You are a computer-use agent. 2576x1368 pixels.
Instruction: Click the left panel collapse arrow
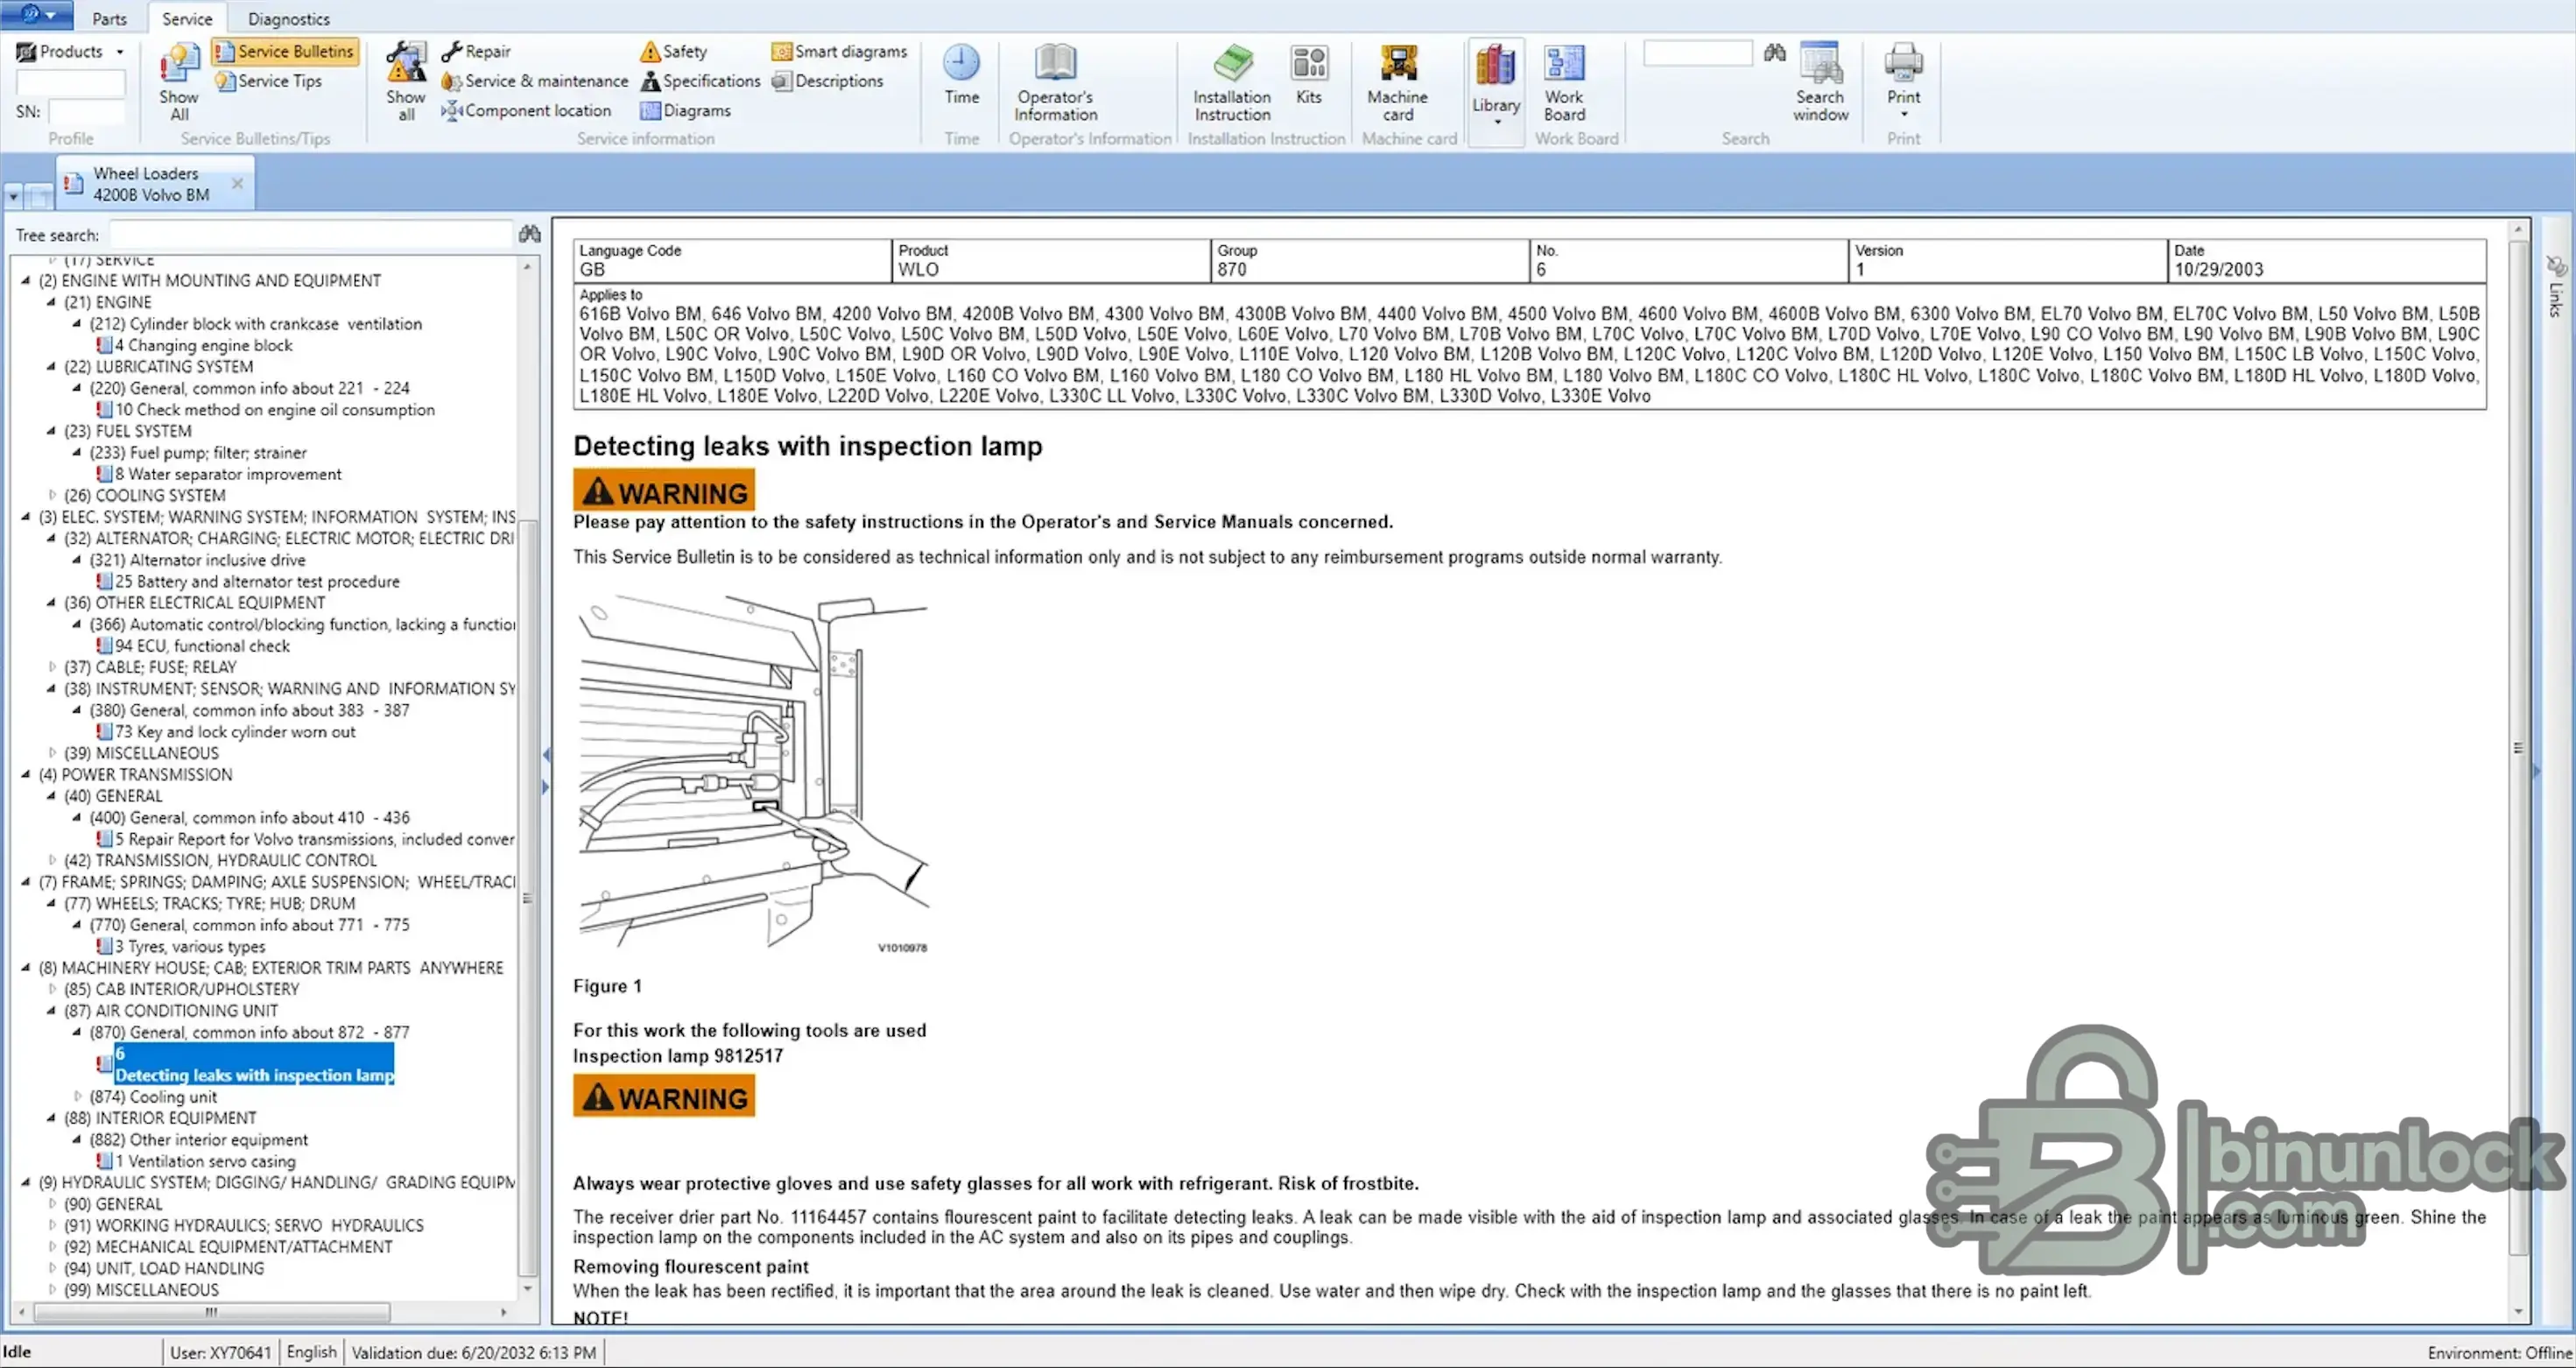(x=545, y=754)
